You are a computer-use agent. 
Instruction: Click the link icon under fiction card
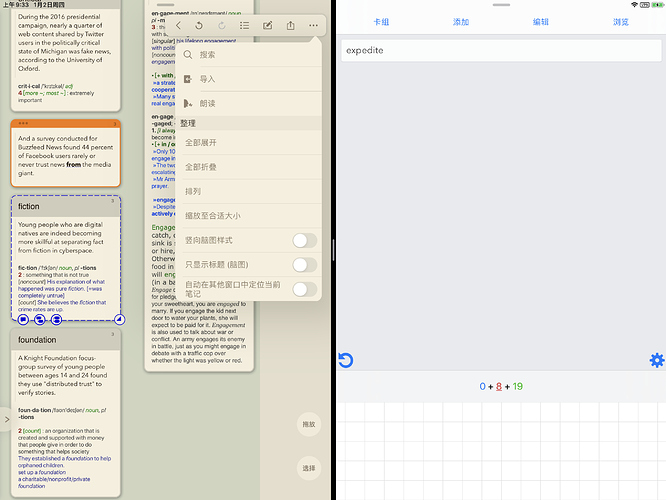point(40,319)
